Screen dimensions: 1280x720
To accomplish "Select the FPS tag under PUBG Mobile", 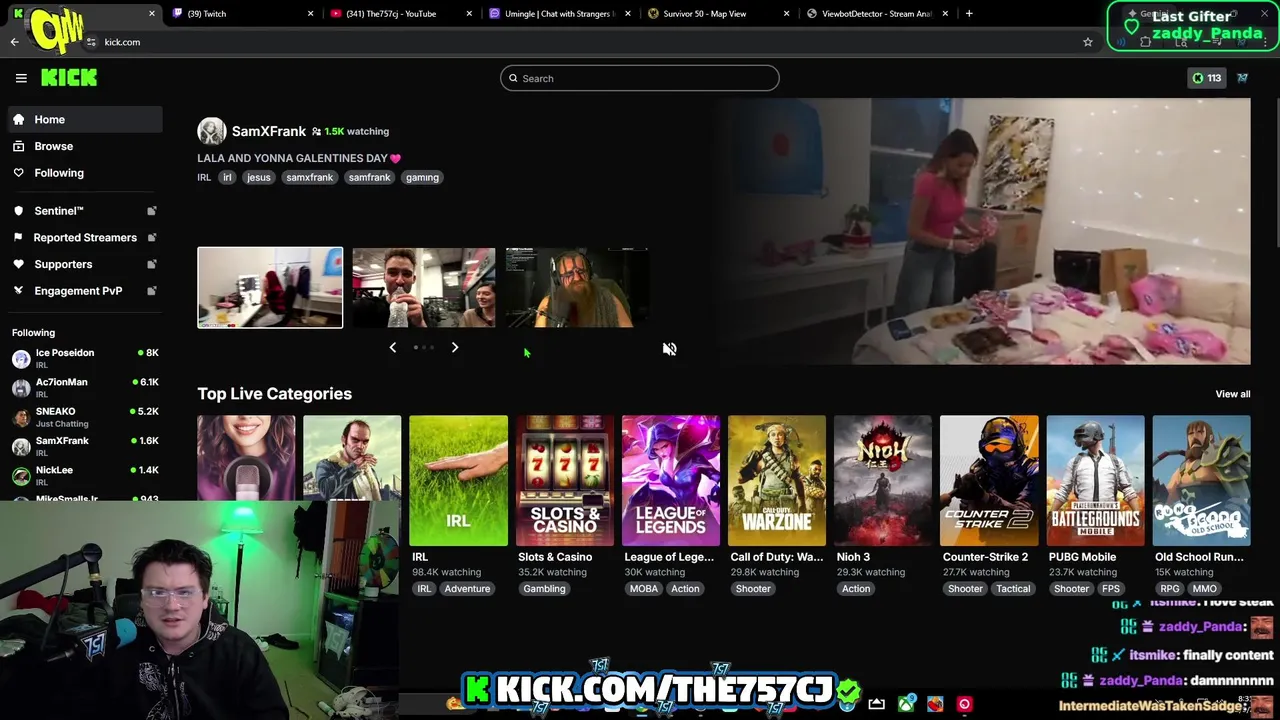I will coord(1111,589).
